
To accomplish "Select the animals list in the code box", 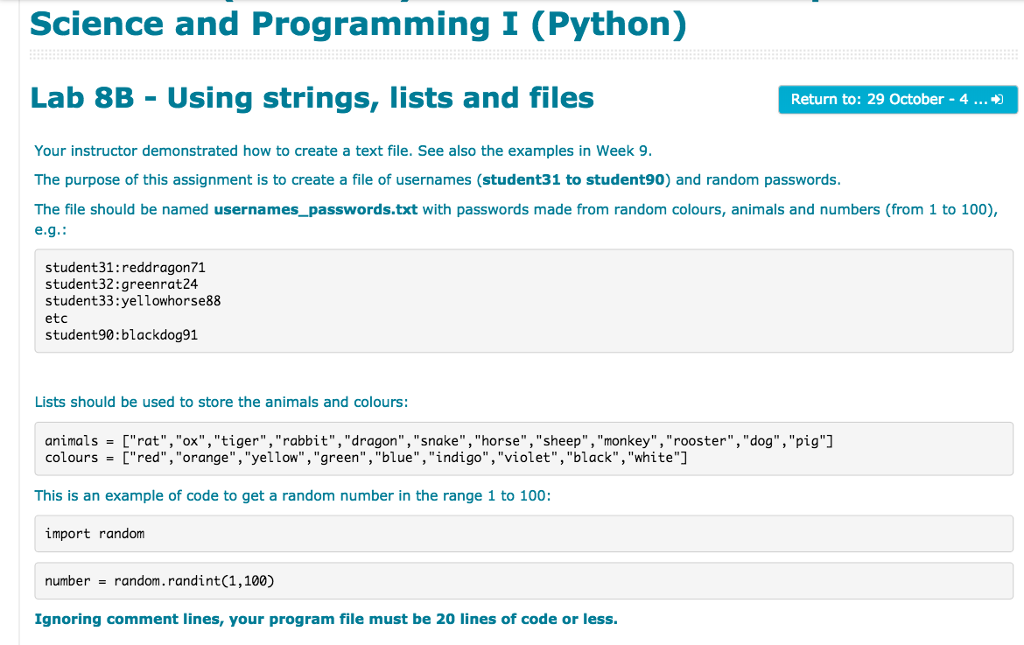I will coord(437,439).
